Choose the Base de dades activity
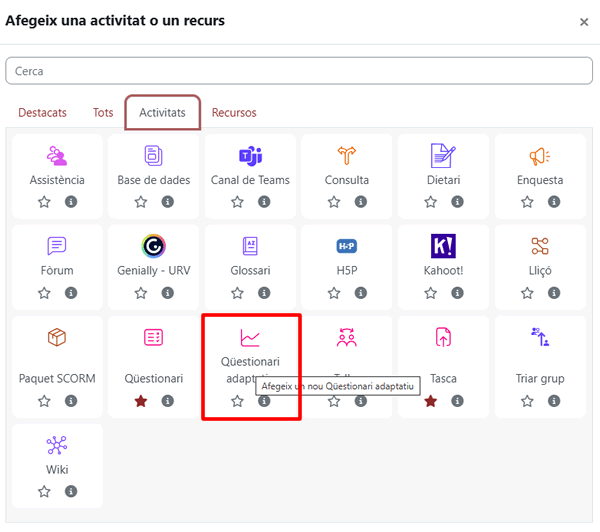This screenshot has width=600, height=532. pyautogui.click(x=153, y=156)
